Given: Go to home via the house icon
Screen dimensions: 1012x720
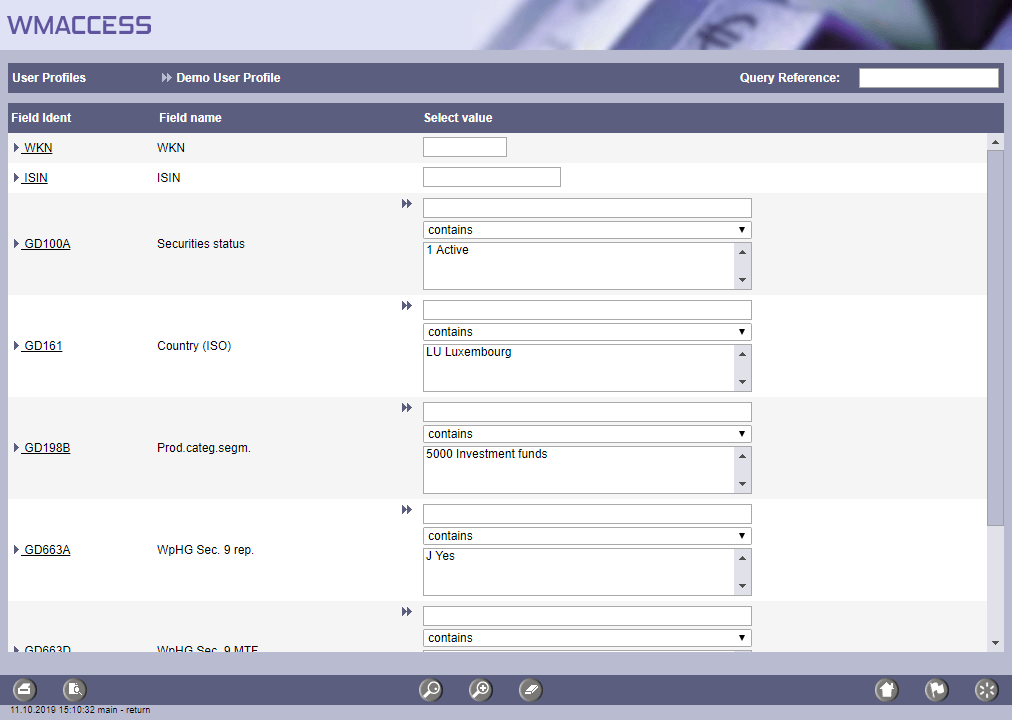Looking at the screenshot, I should tap(887, 690).
